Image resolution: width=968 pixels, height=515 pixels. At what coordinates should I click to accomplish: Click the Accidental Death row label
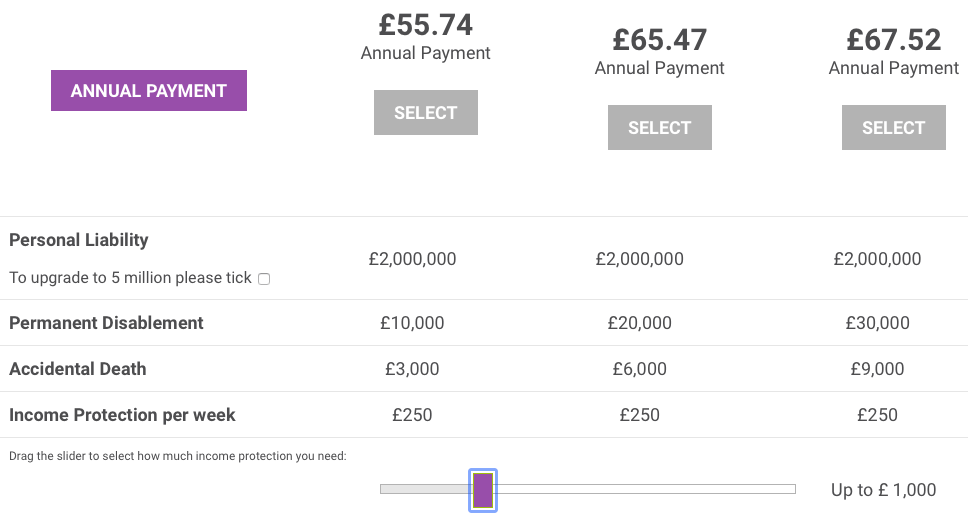point(78,369)
